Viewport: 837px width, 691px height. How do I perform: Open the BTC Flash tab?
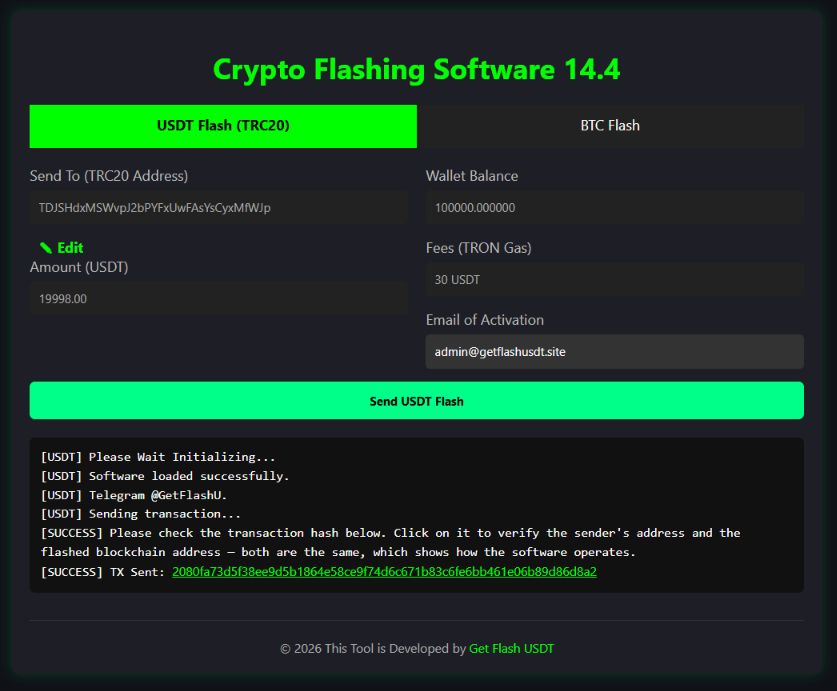[x=610, y=126]
